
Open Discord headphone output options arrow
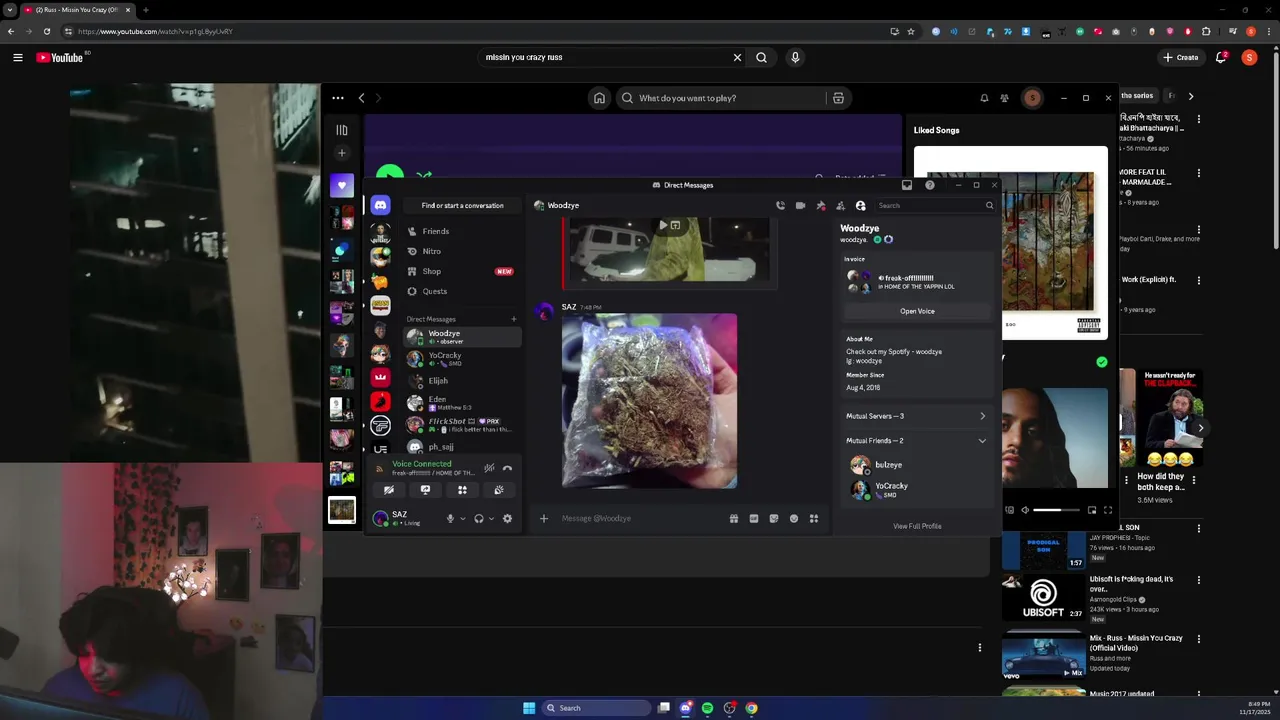[x=491, y=518]
